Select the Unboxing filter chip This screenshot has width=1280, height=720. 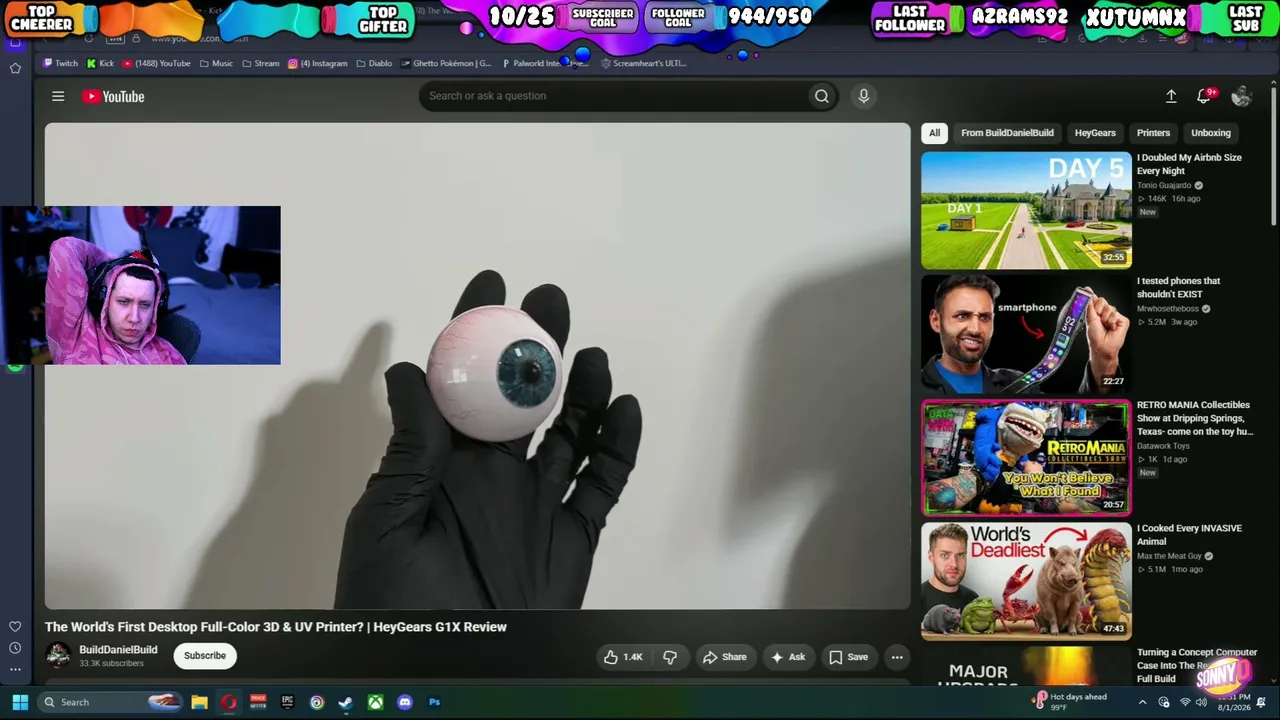[x=1211, y=133]
